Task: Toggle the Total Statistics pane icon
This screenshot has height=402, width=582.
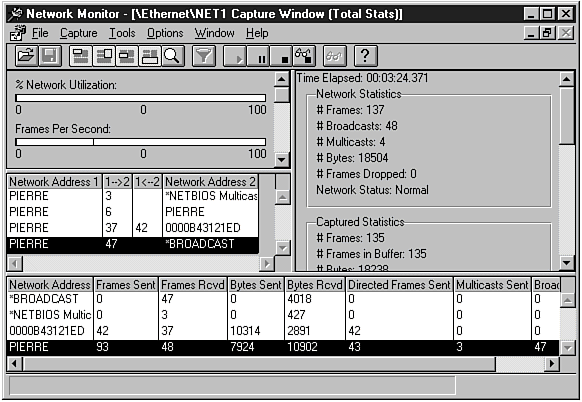Action: [104, 56]
